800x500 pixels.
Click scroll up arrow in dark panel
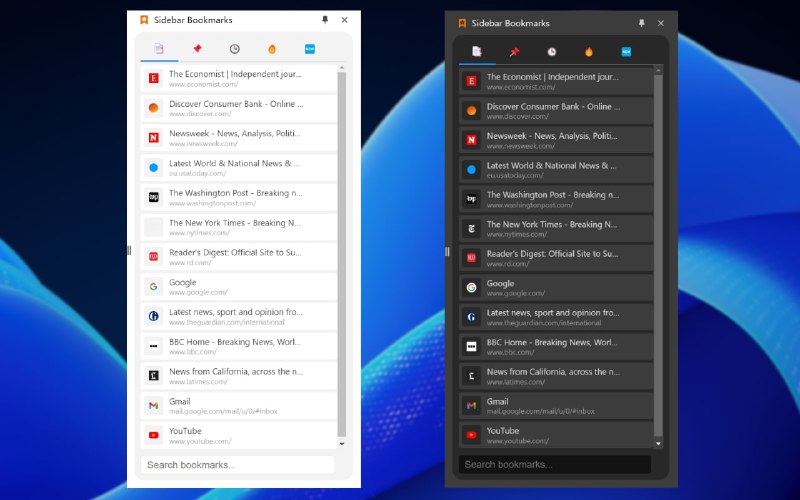point(658,70)
